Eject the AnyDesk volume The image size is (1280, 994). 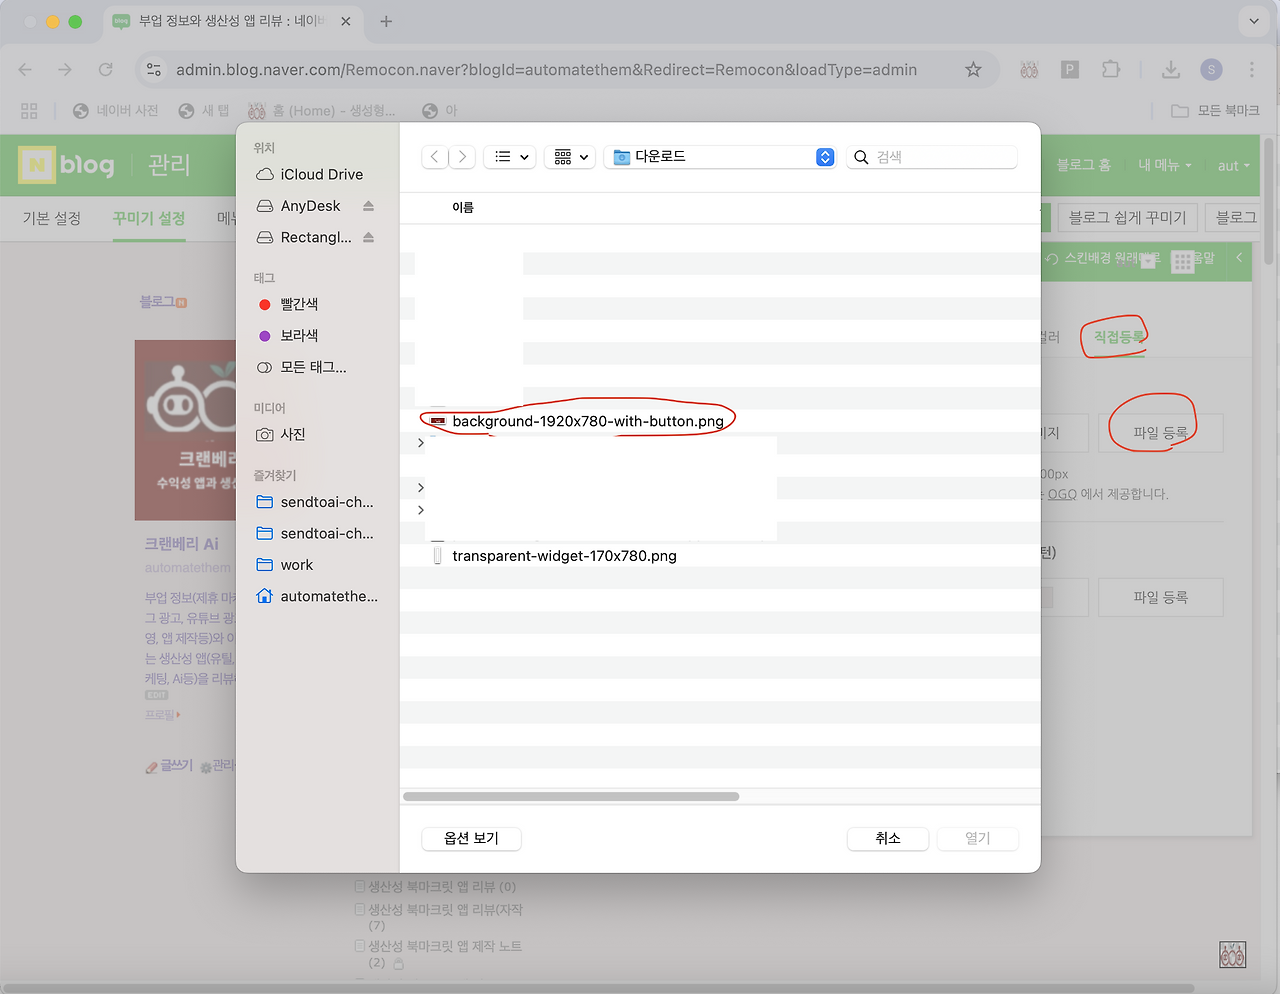pos(368,206)
